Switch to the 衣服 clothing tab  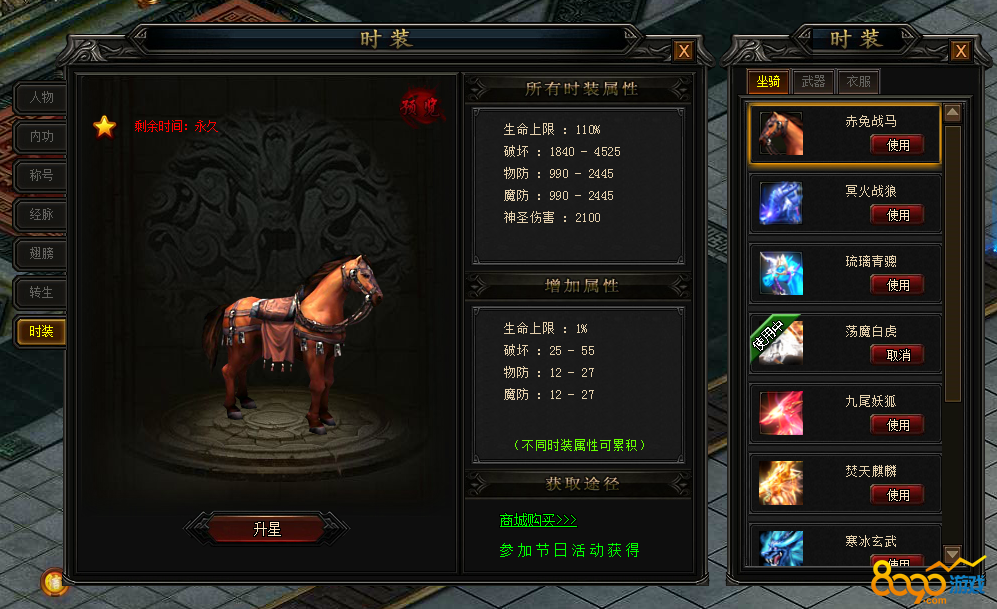coord(858,81)
